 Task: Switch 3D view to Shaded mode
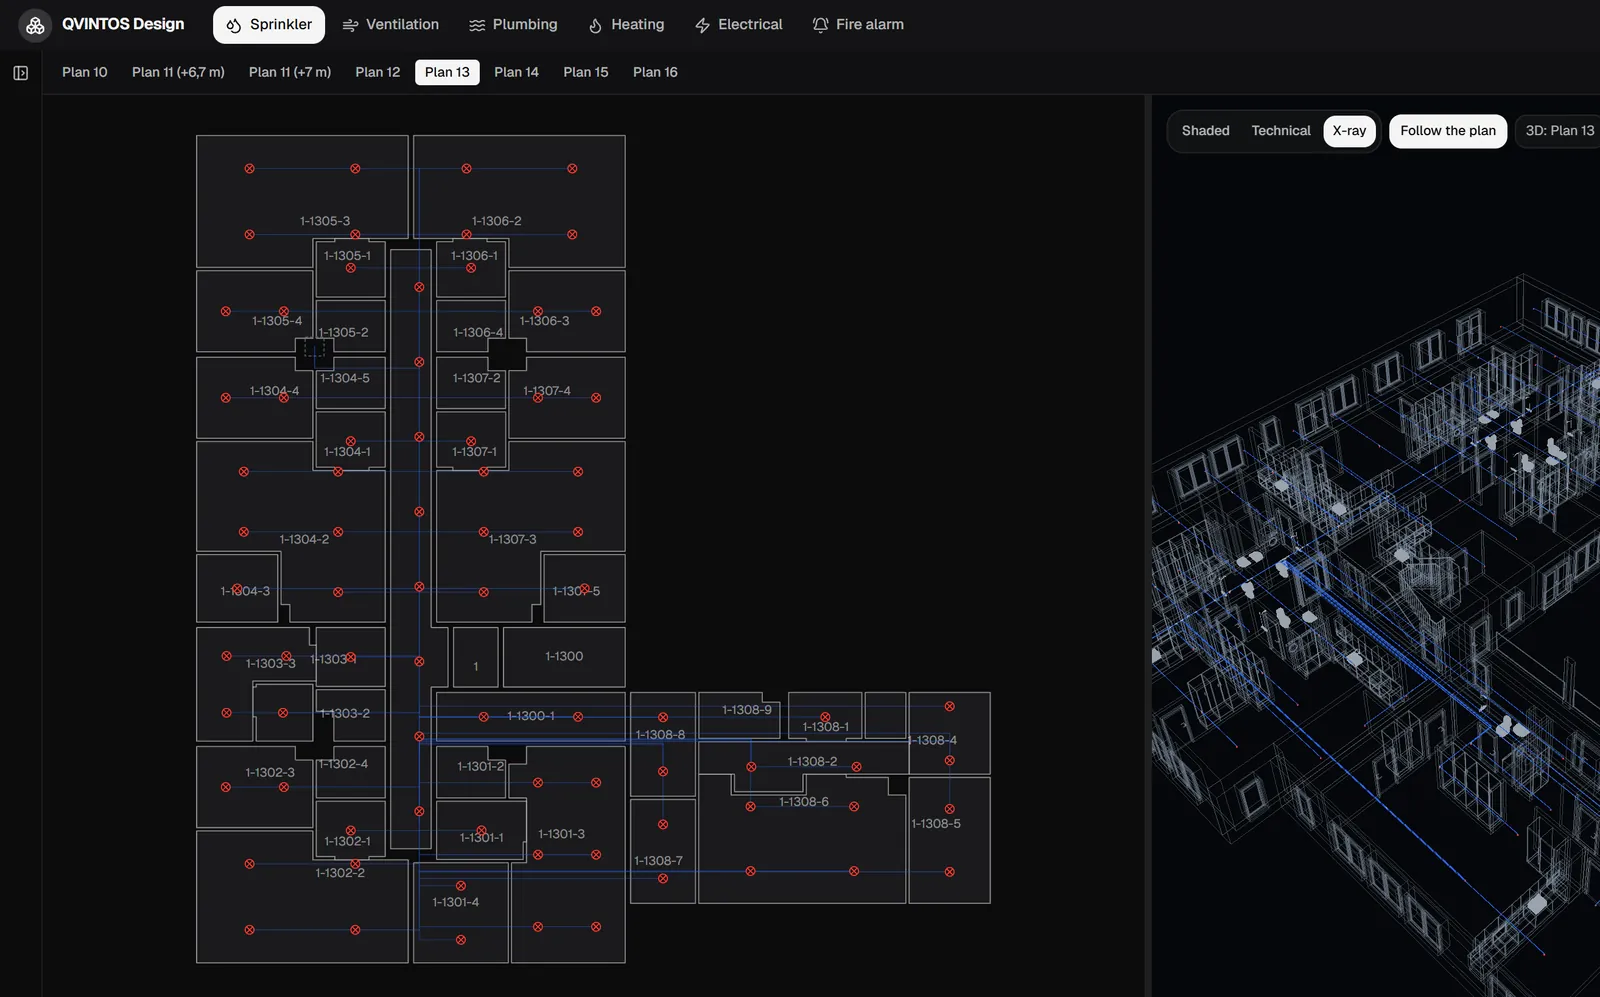tap(1206, 131)
